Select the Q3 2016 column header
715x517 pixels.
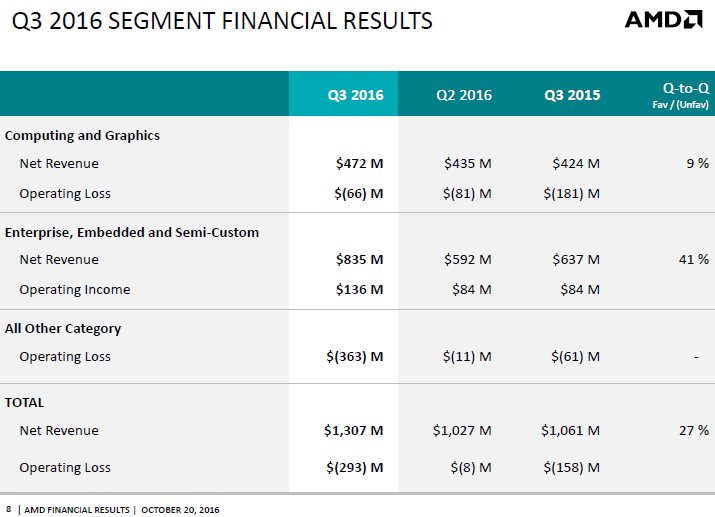coord(355,95)
